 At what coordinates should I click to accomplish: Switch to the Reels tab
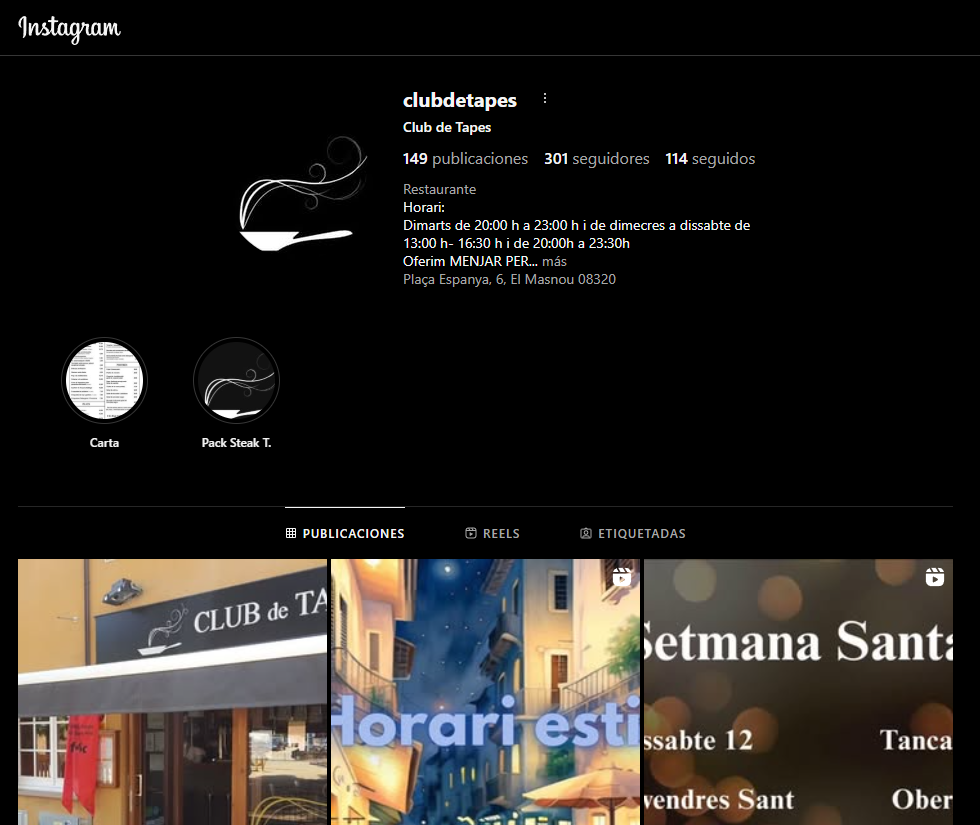click(492, 533)
